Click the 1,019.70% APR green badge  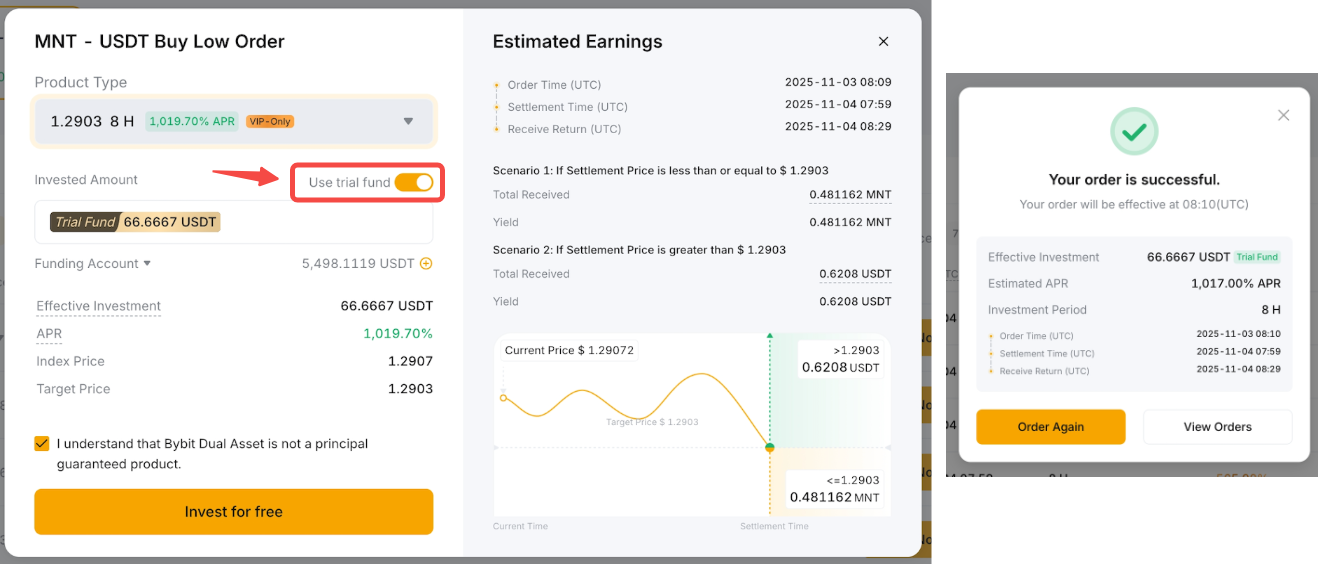pos(192,122)
